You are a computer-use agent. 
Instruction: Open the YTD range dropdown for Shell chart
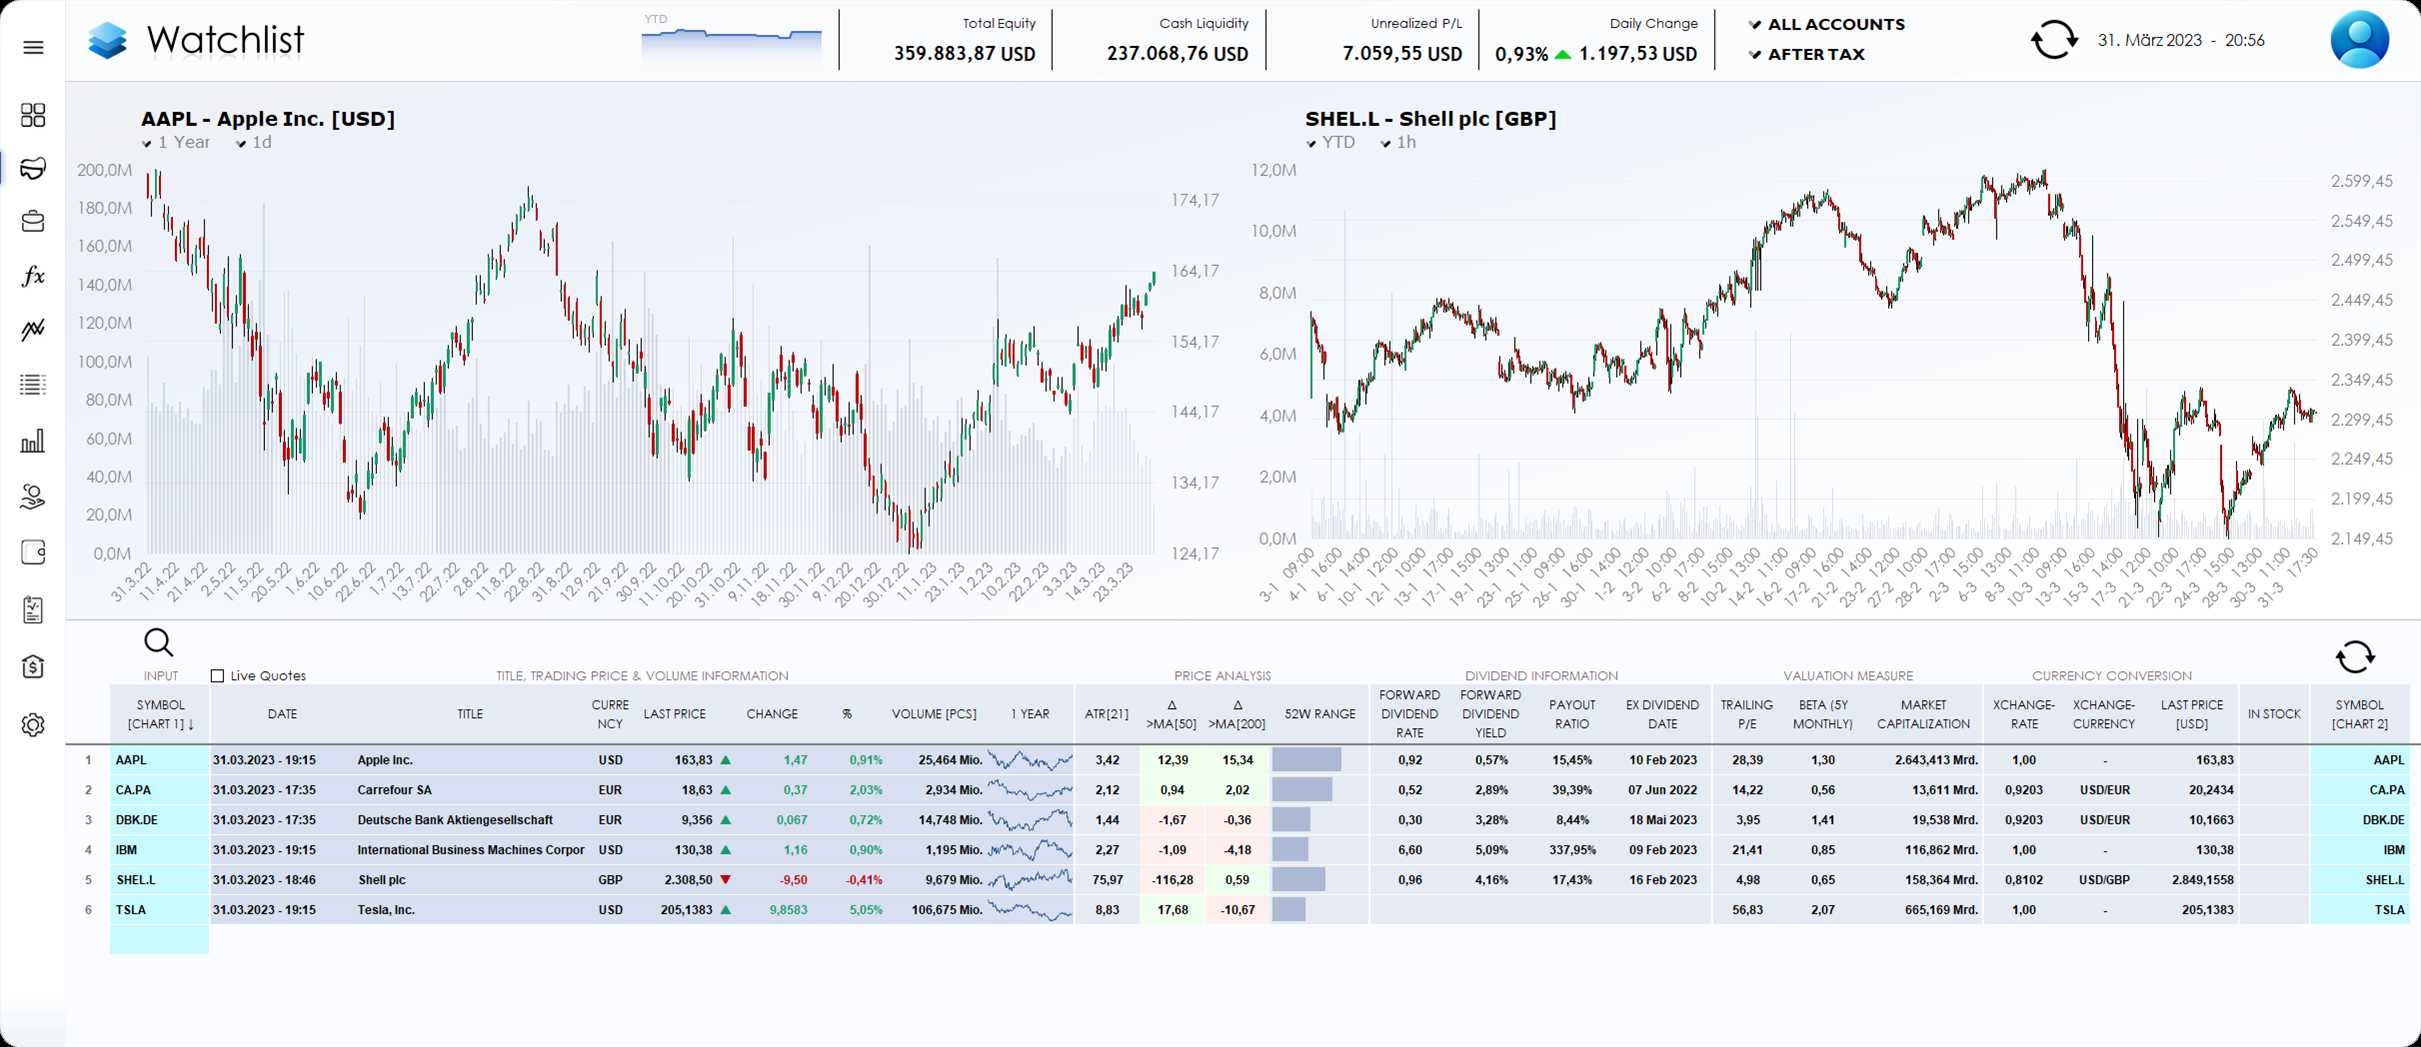coord(1331,142)
